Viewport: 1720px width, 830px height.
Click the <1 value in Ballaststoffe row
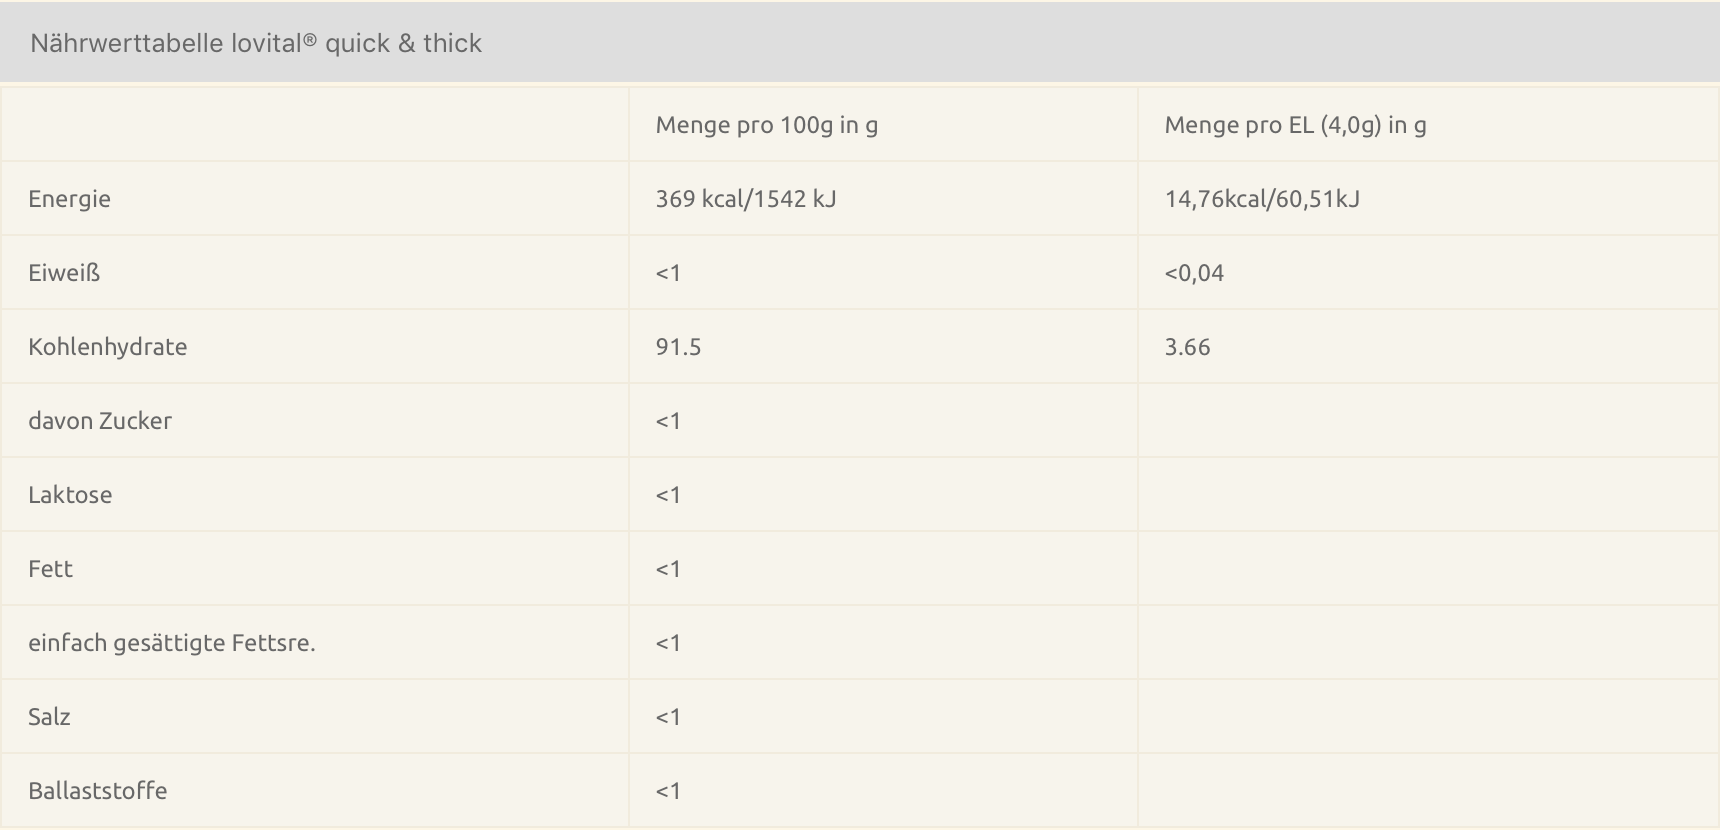point(668,791)
